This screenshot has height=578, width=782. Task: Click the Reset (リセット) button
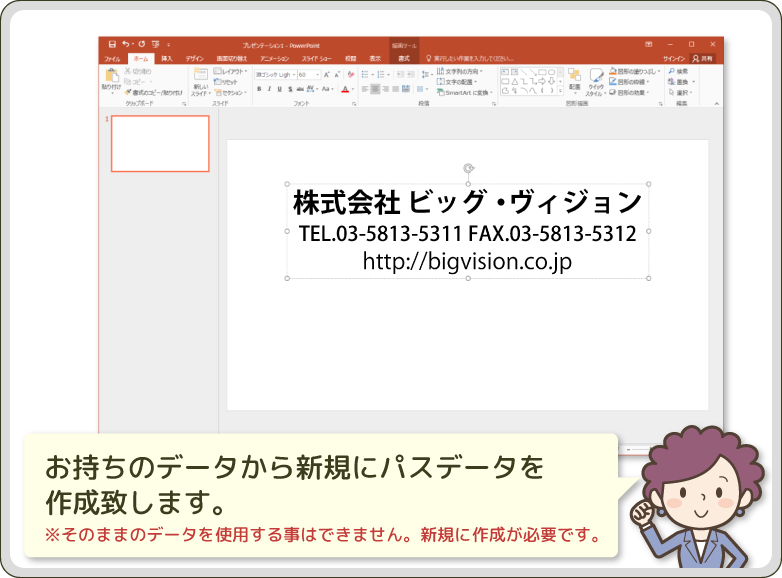226,82
